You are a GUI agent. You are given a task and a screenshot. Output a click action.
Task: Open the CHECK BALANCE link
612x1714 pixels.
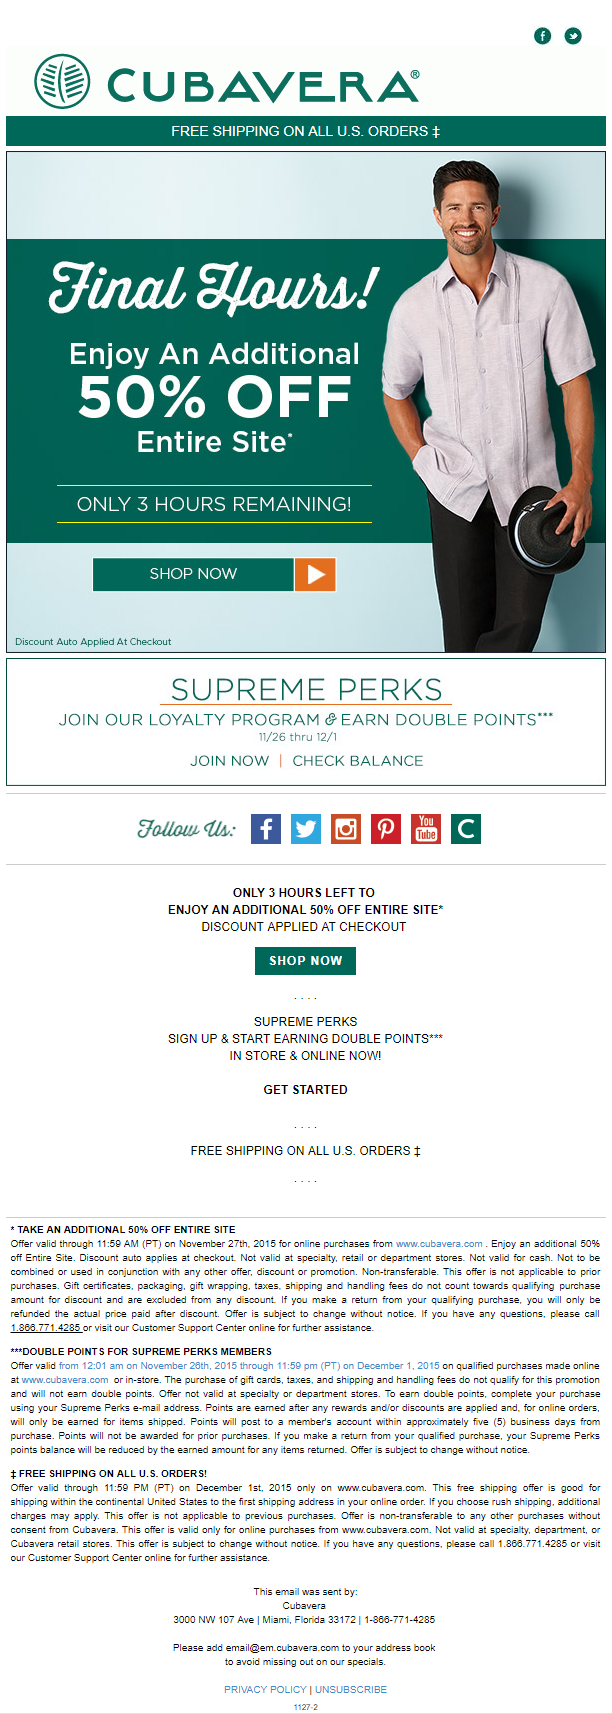click(358, 761)
